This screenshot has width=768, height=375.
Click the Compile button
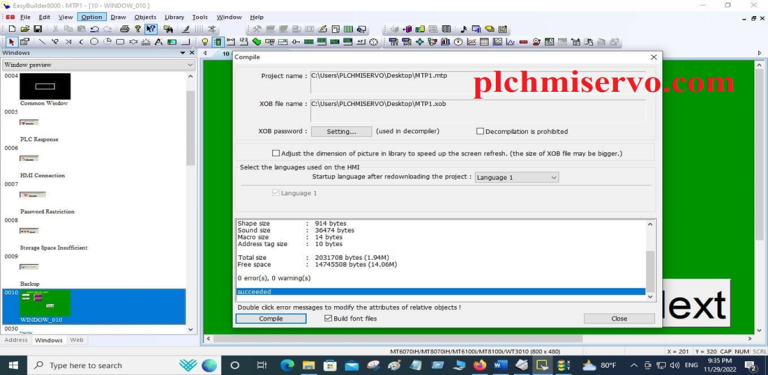click(x=271, y=319)
